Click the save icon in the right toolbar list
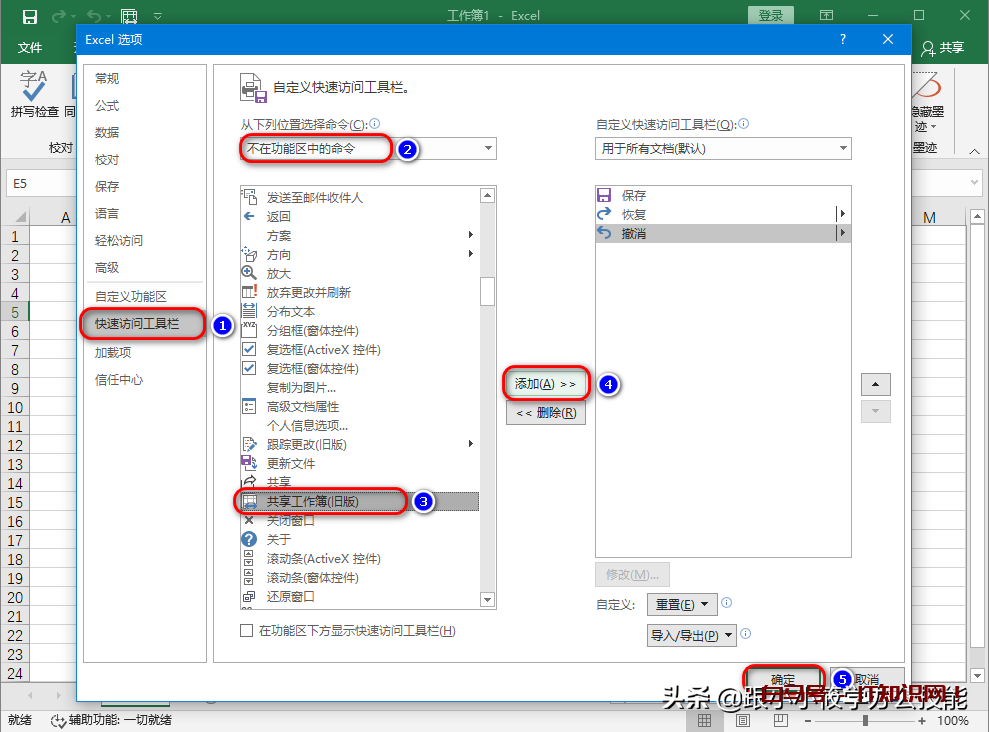The height and width of the screenshot is (732, 989). (604, 195)
